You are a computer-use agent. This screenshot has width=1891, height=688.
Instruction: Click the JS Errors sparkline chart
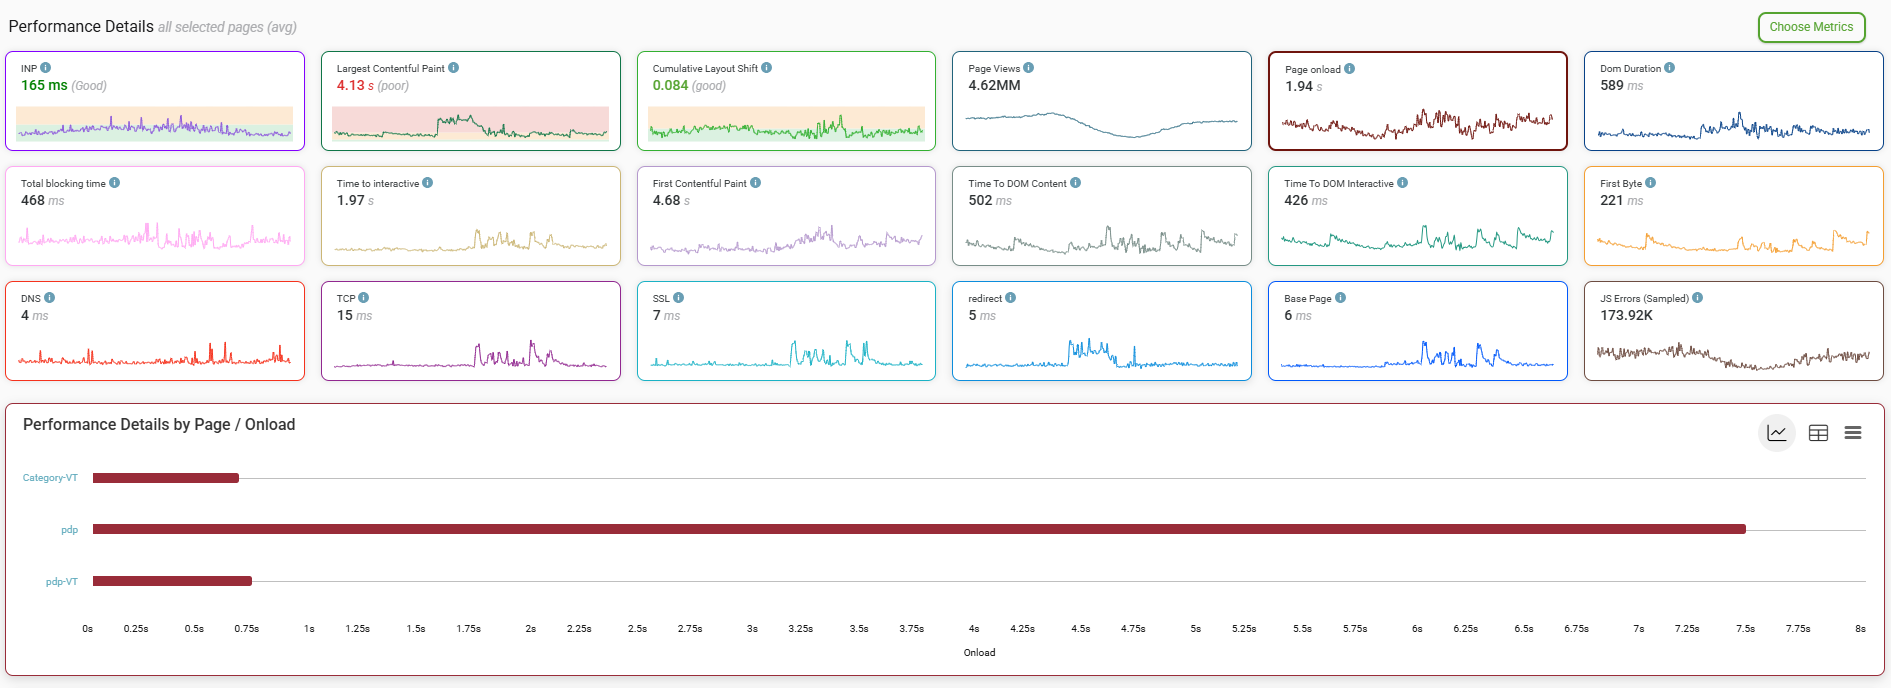coord(1733,356)
